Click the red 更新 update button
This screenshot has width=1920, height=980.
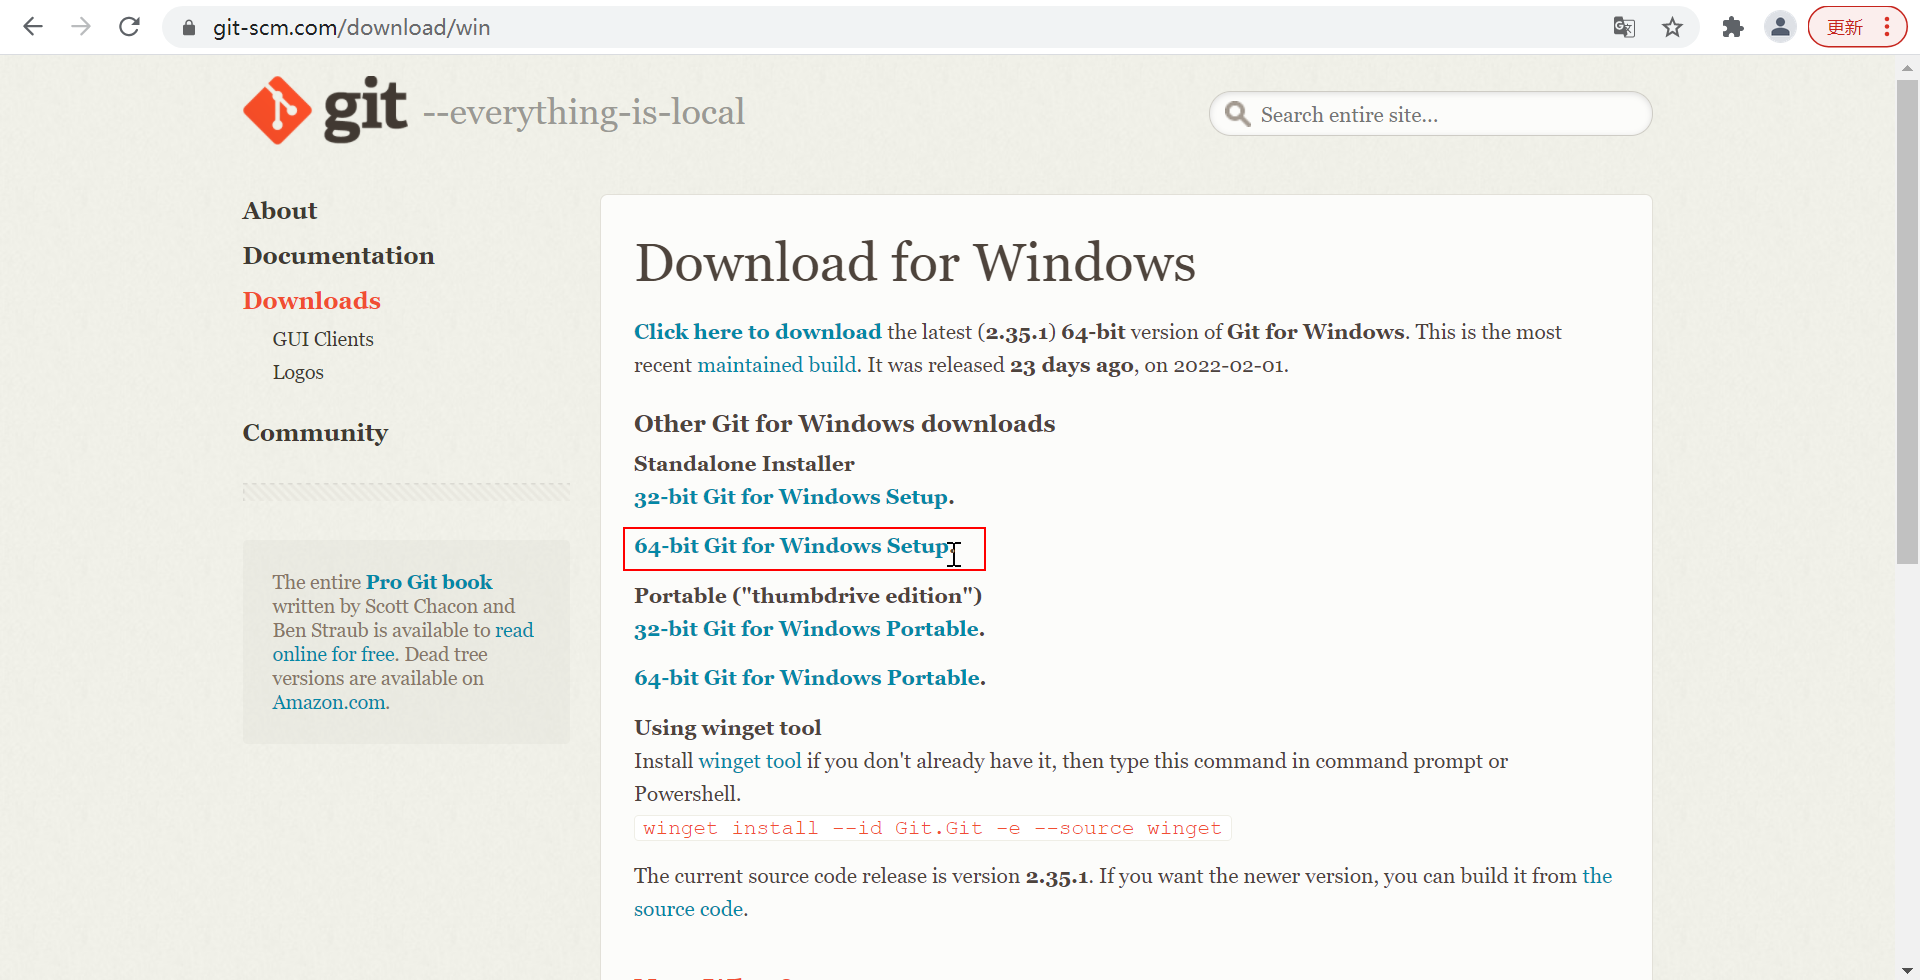[1845, 27]
